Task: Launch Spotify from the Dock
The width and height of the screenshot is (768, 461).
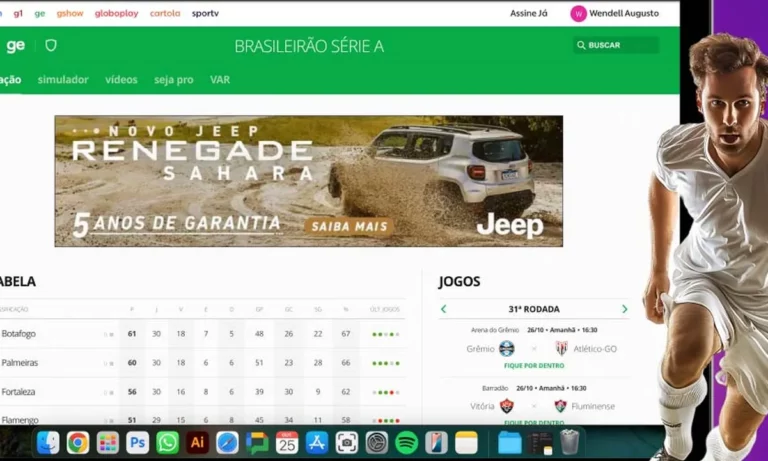Action: pos(407,442)
